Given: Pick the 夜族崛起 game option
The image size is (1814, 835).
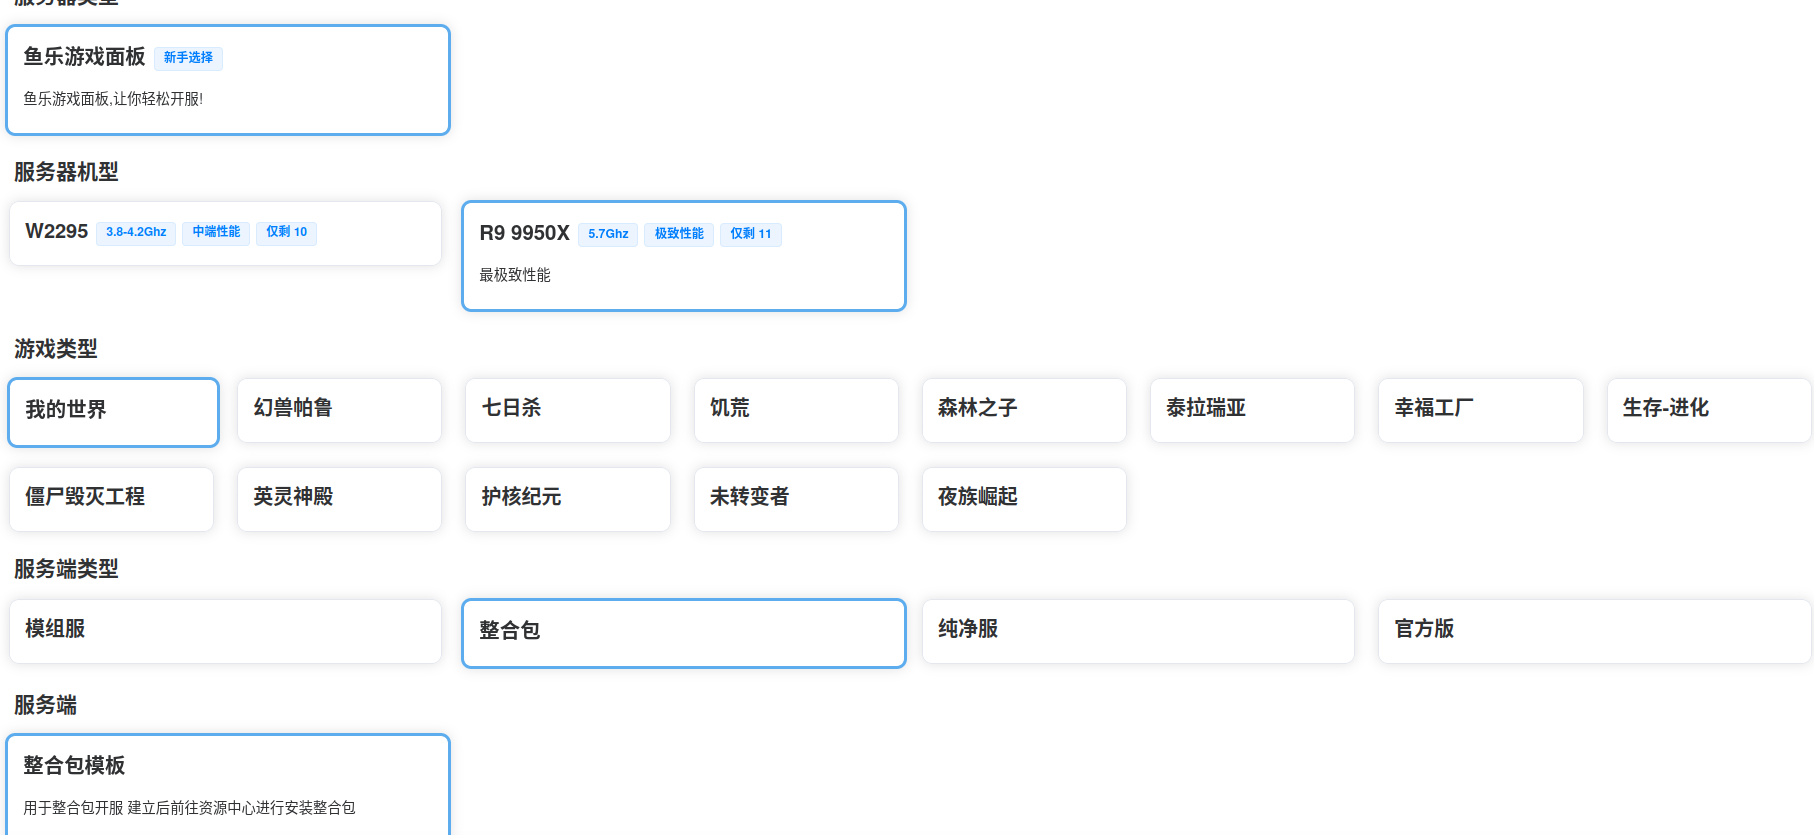Looking at the screenshot, I should [x=1024, y=499].
